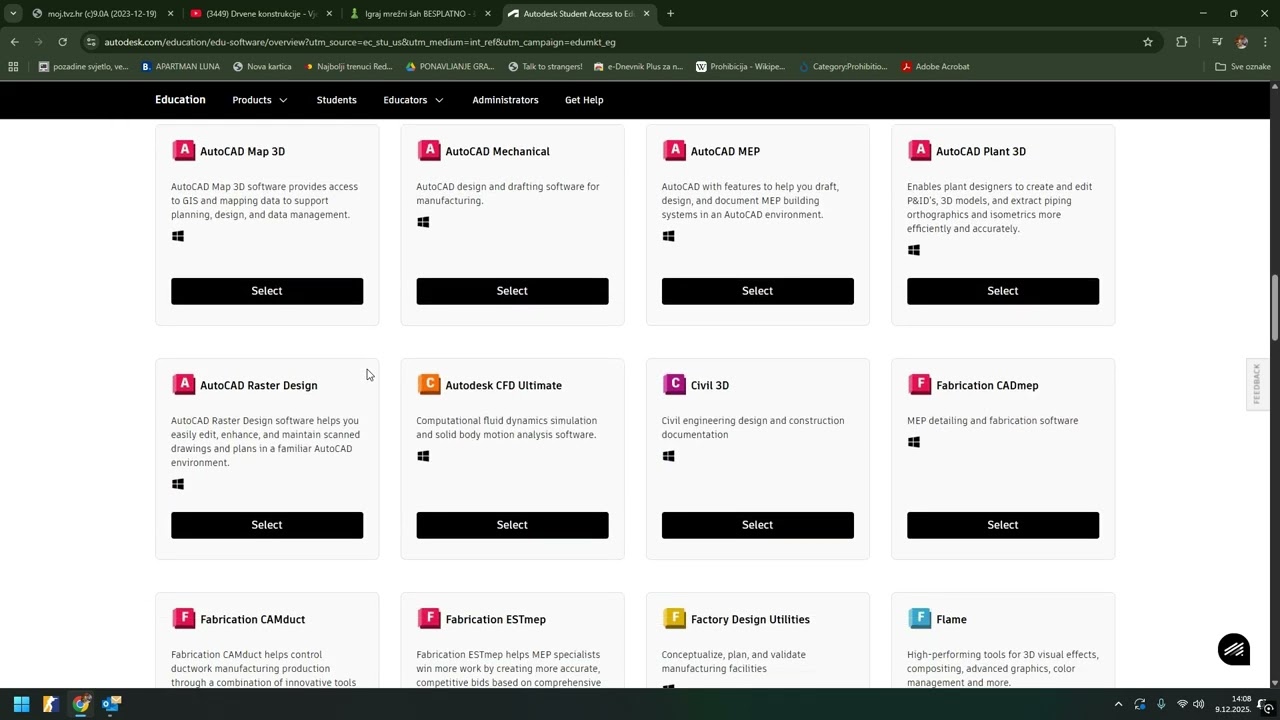
Task: Open Chrome apps grid in bookmarks bar
Action: coord(13,67)
